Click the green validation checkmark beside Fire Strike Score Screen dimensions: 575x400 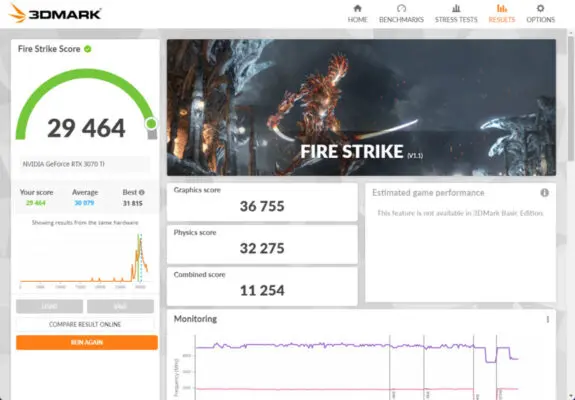[x=88, y=49]
